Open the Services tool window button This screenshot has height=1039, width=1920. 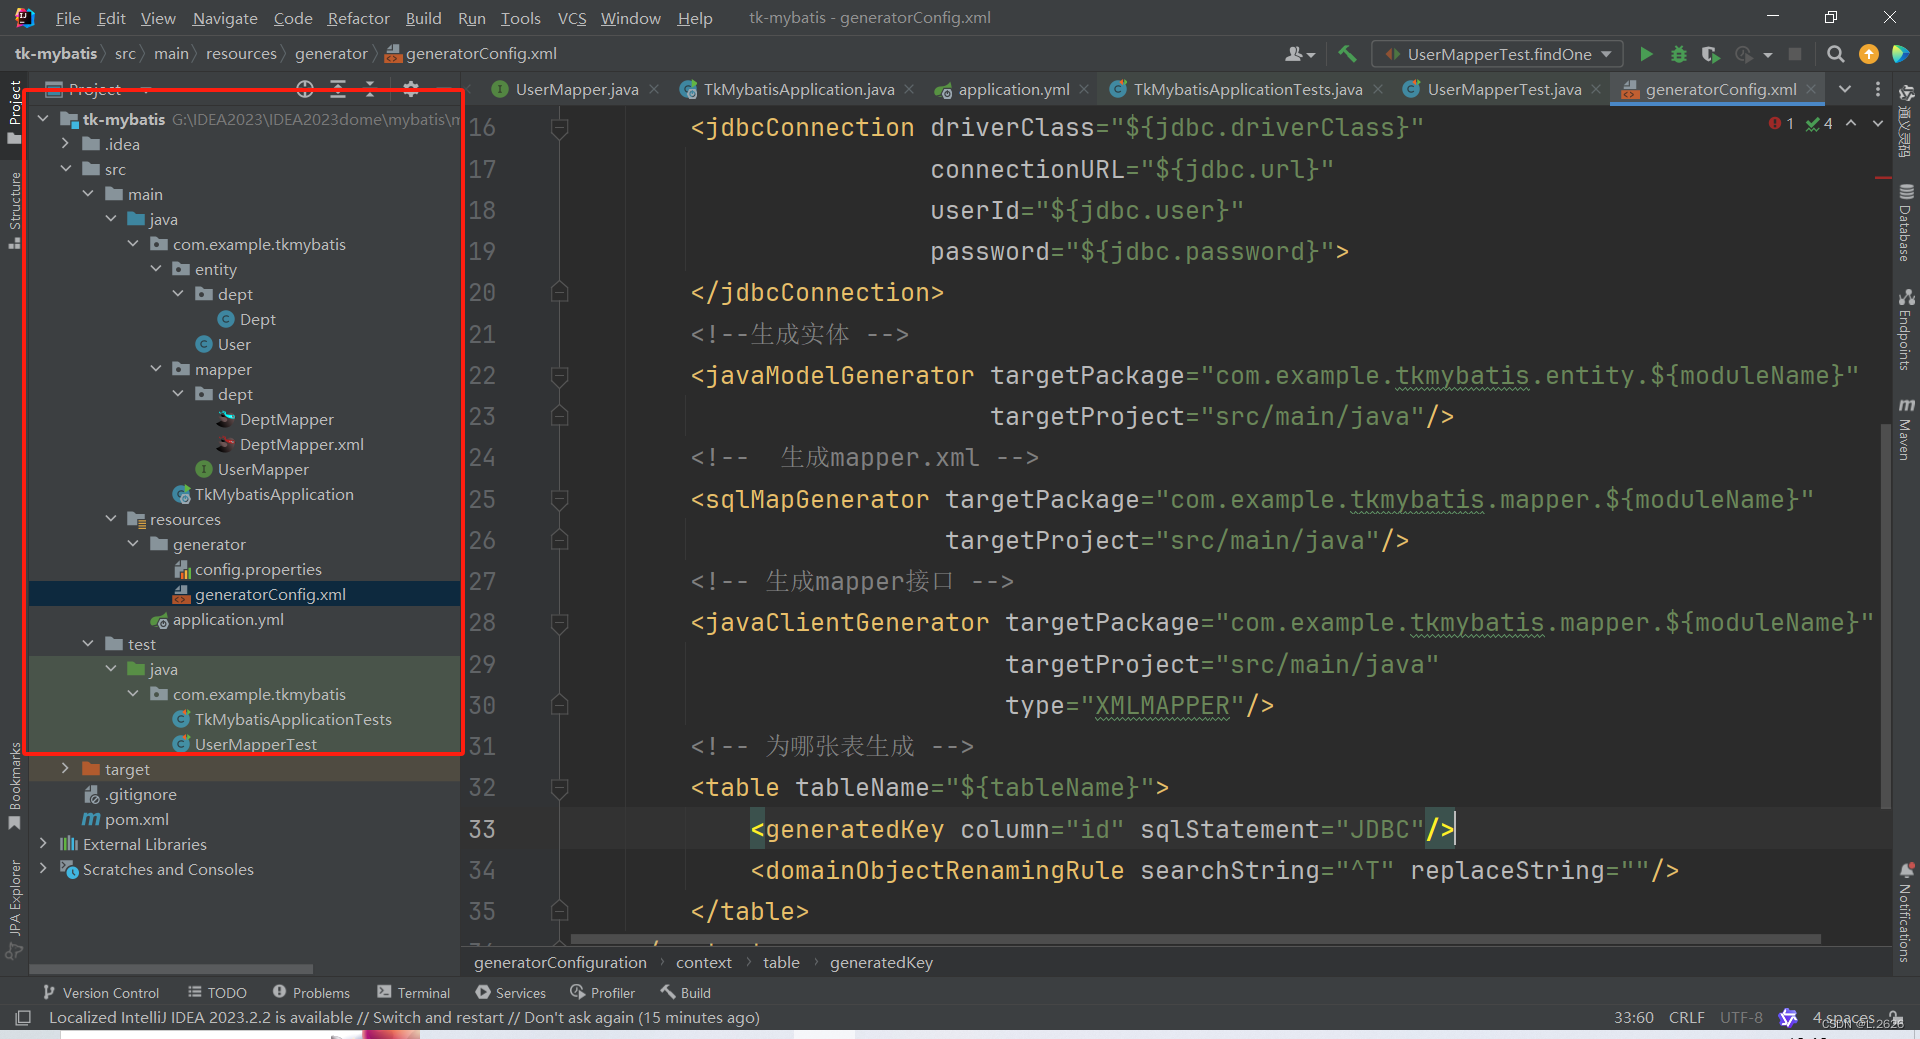[x=510, y=992]
